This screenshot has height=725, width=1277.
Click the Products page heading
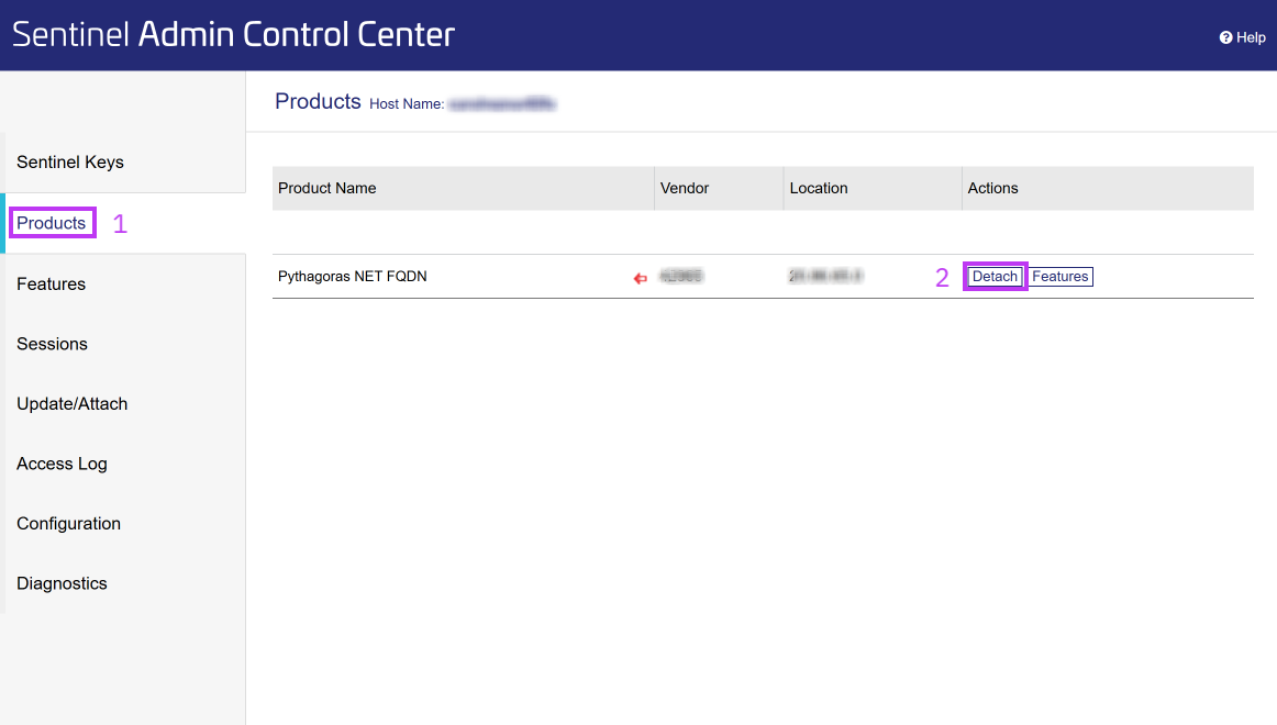click(x=318, y=101)
